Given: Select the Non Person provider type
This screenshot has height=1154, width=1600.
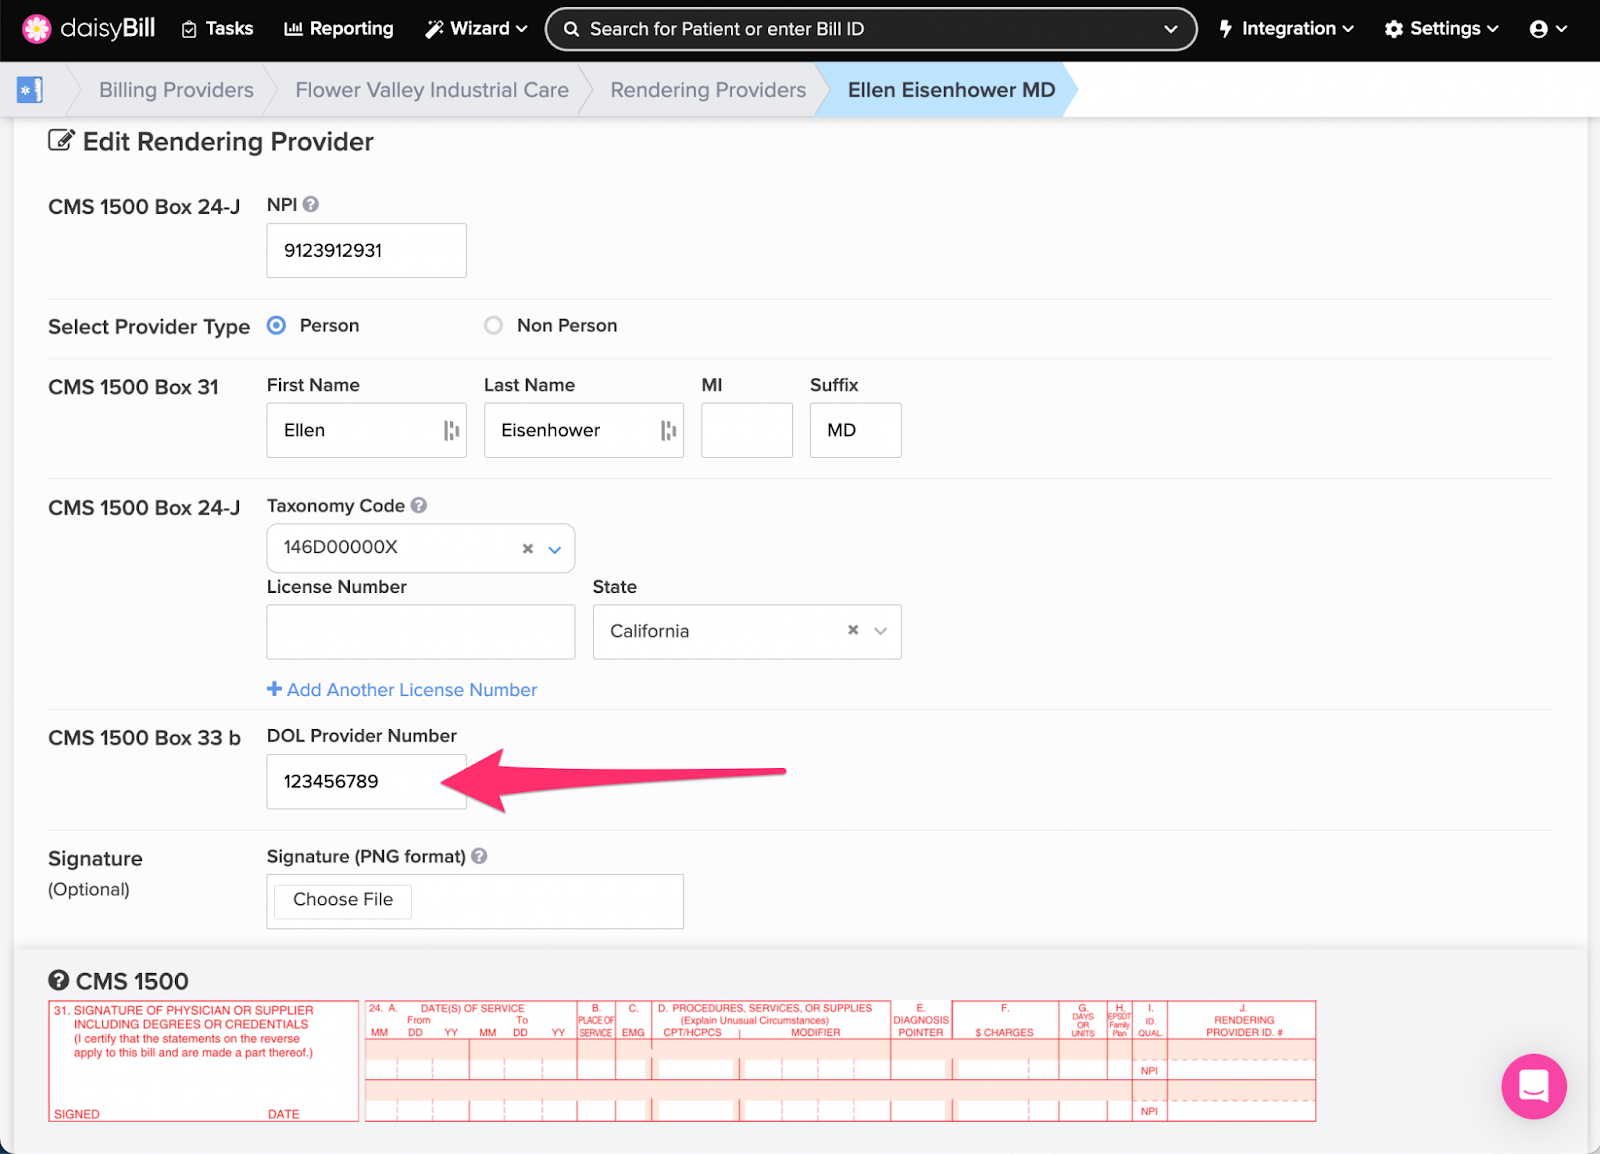Looking at the screenshot, I should pyautogui.click(x=494, y=326).
